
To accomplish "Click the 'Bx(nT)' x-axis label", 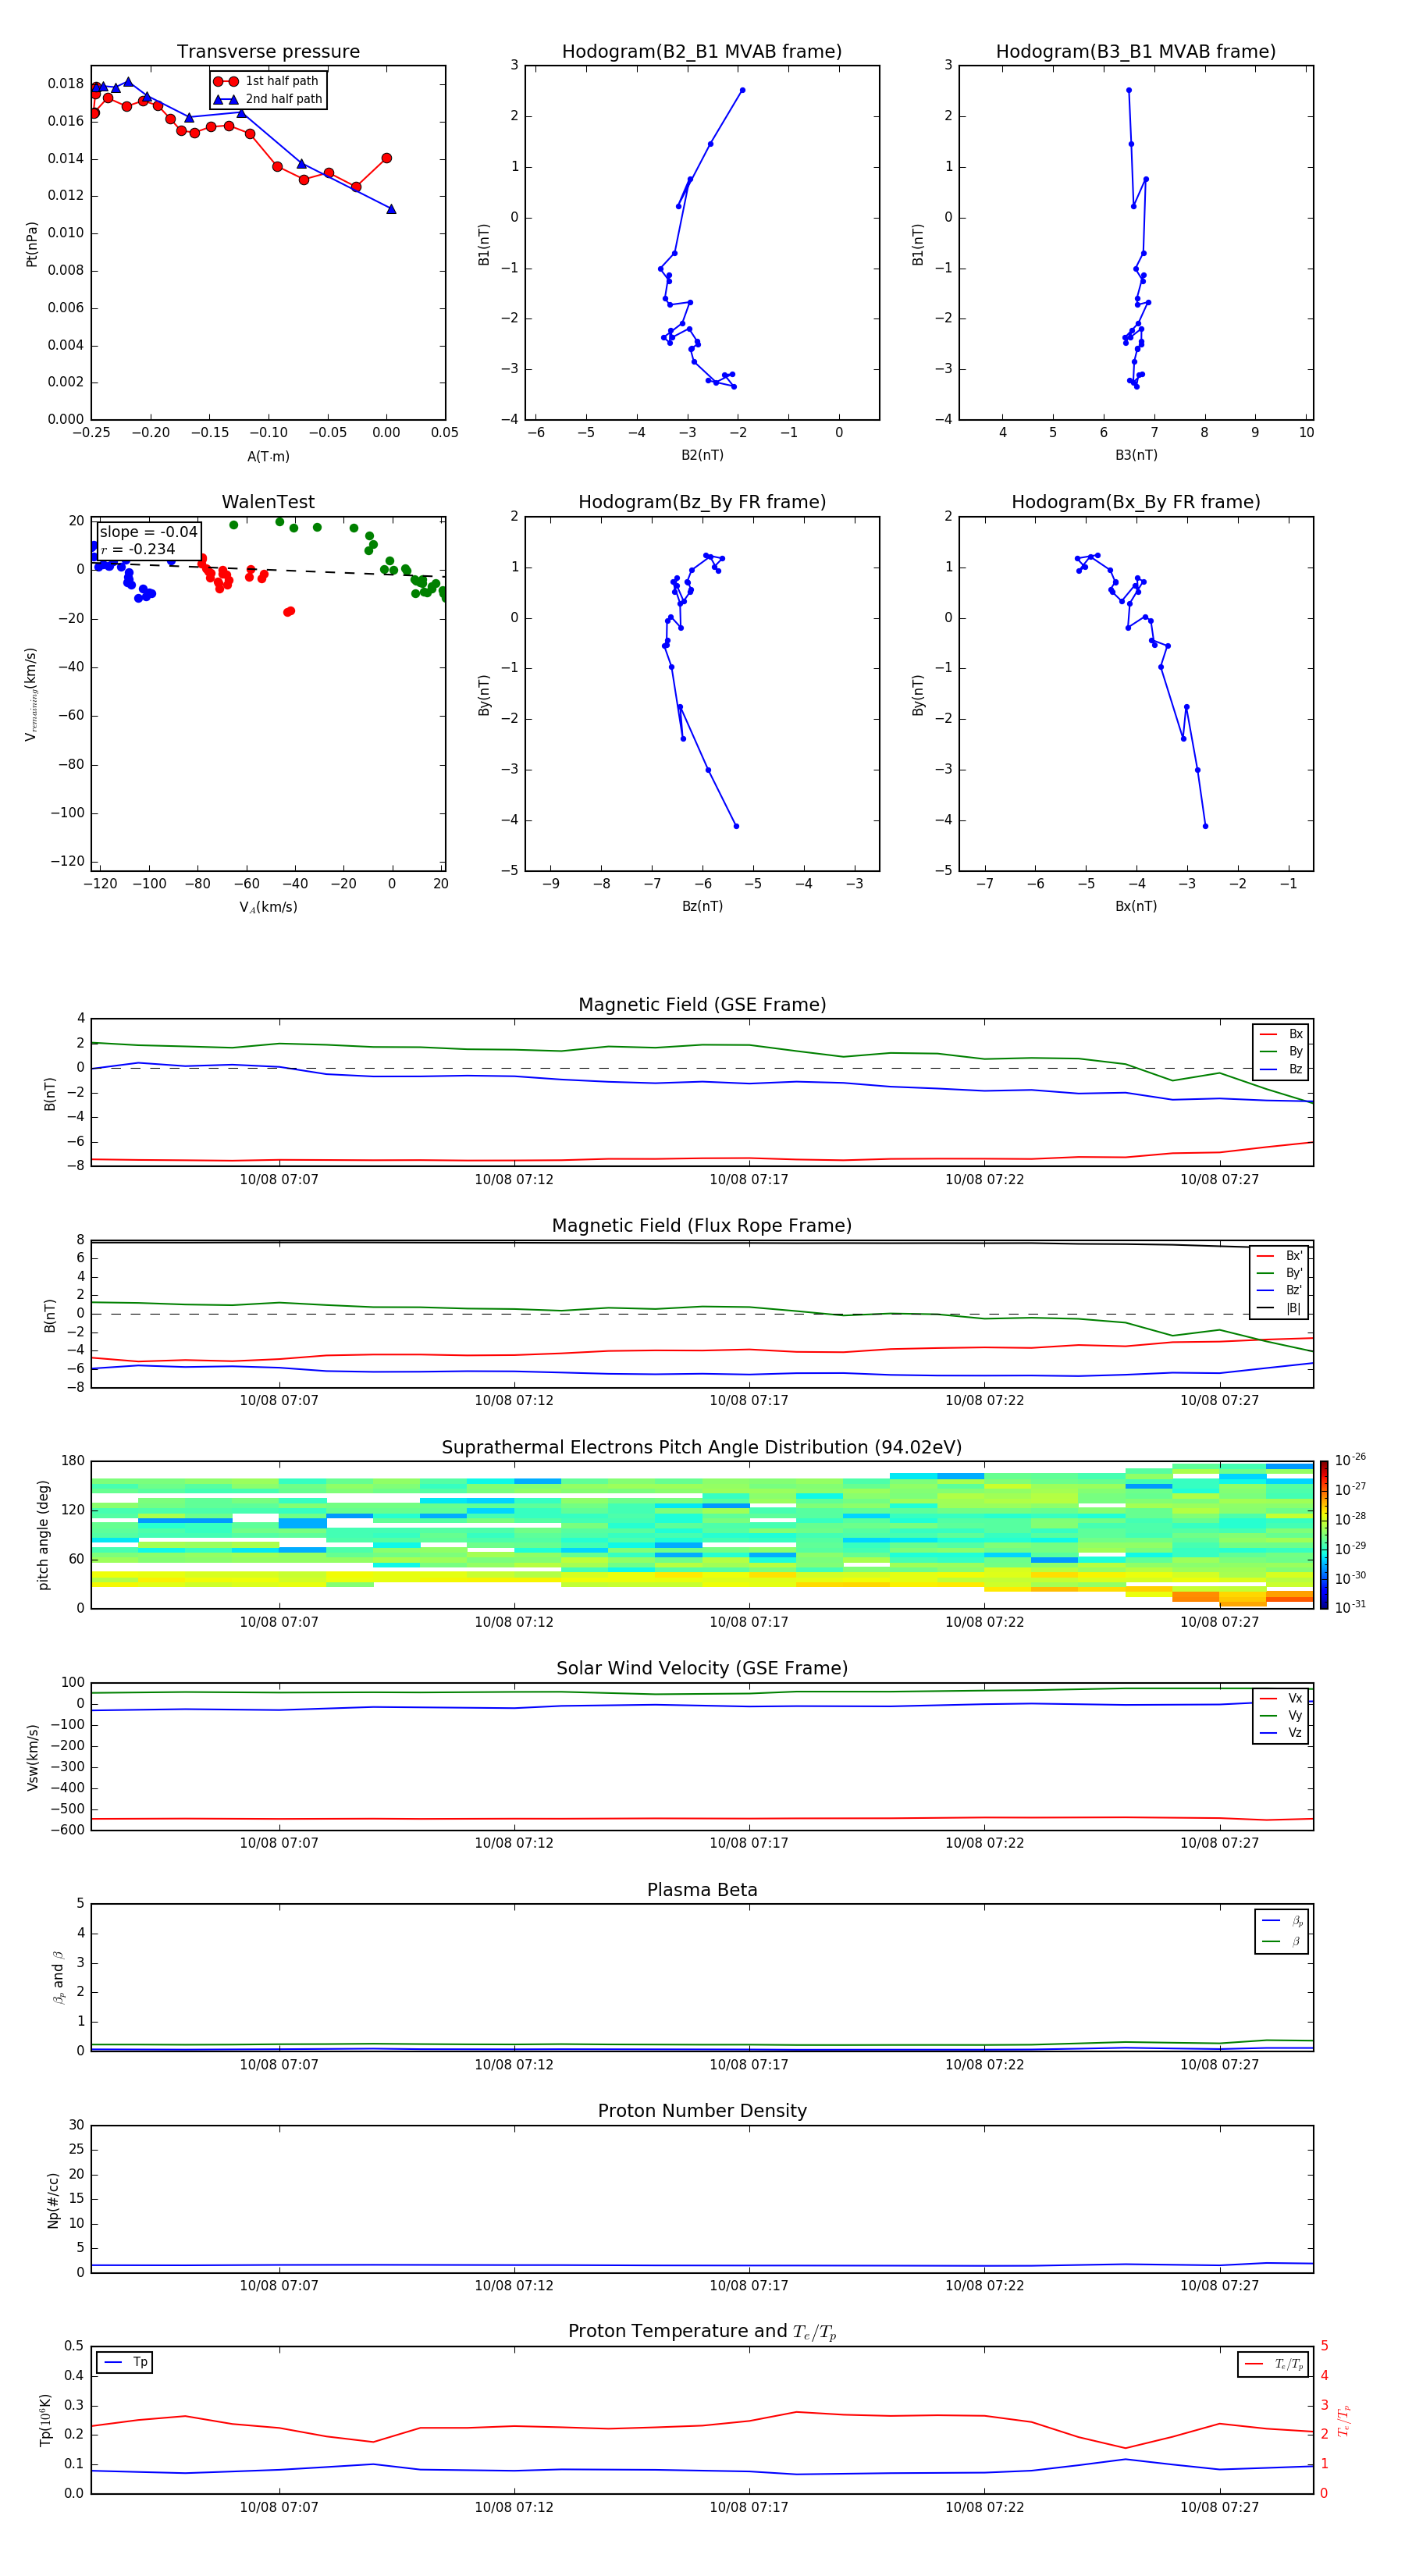I will click(x=1136, y=906).
